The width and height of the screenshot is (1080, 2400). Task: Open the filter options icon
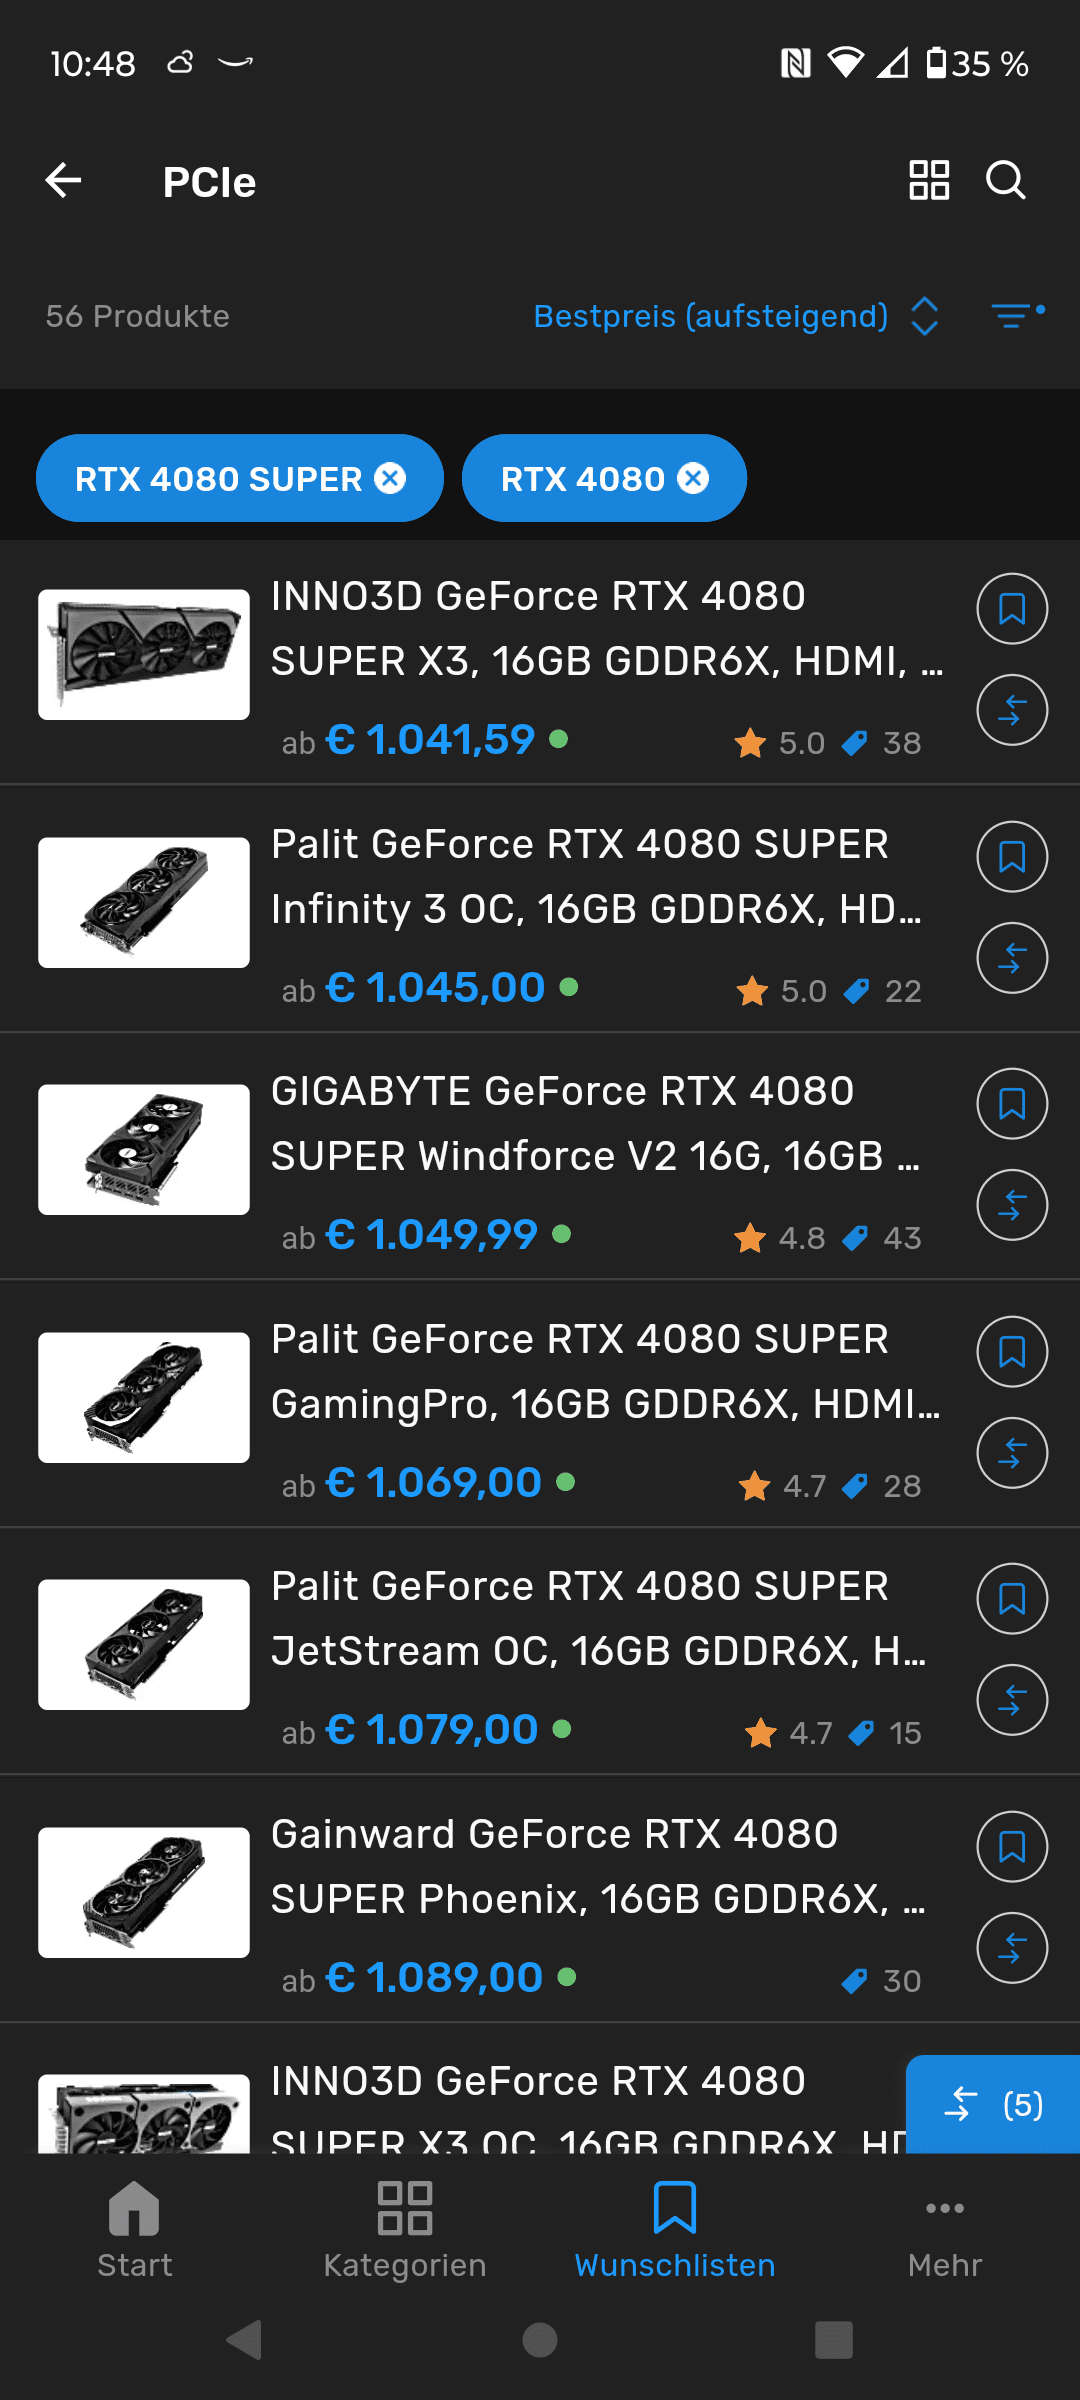pyautogui.click(x=1017, y=316)
